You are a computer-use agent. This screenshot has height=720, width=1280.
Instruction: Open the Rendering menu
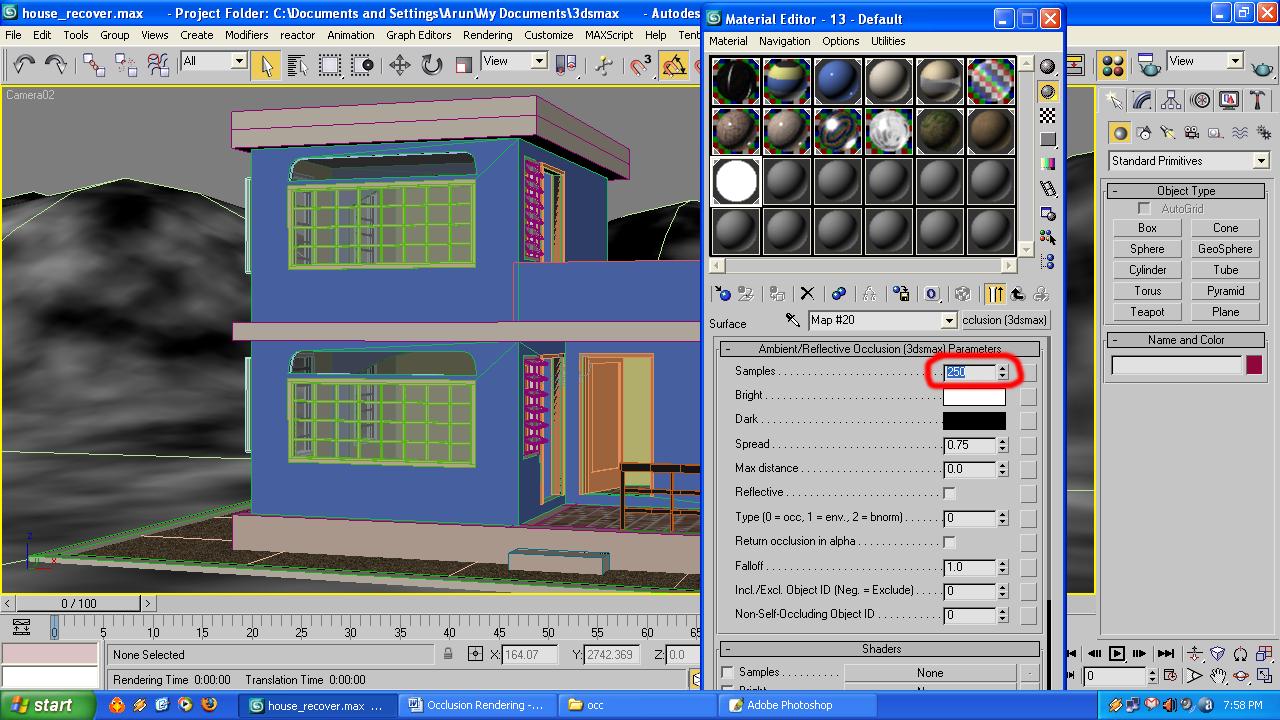click(487, 35)
